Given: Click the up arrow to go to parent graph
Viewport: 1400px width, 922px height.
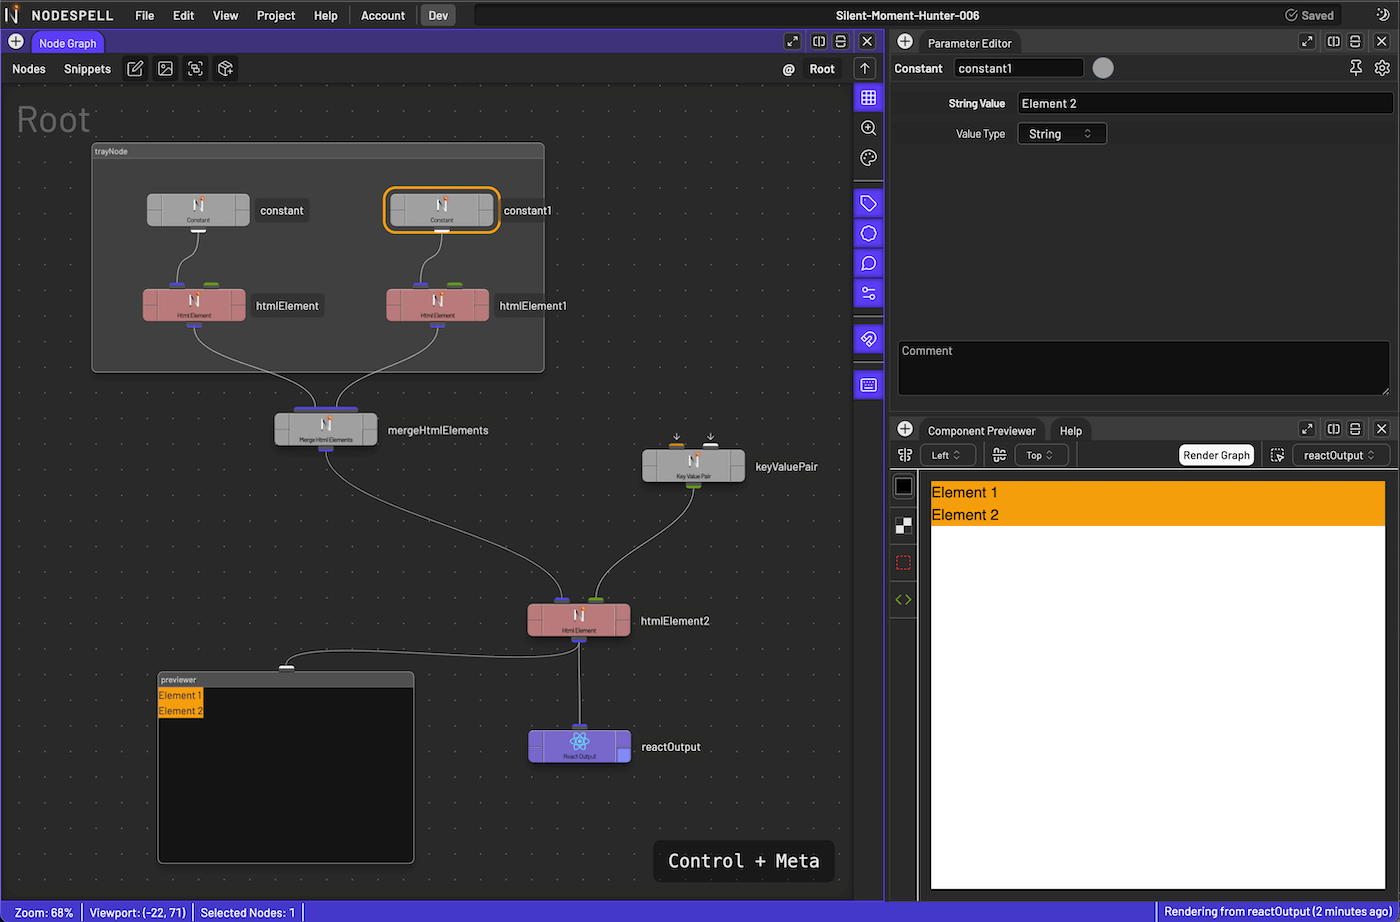Looking at the screenshot, I should click(866, 68).
